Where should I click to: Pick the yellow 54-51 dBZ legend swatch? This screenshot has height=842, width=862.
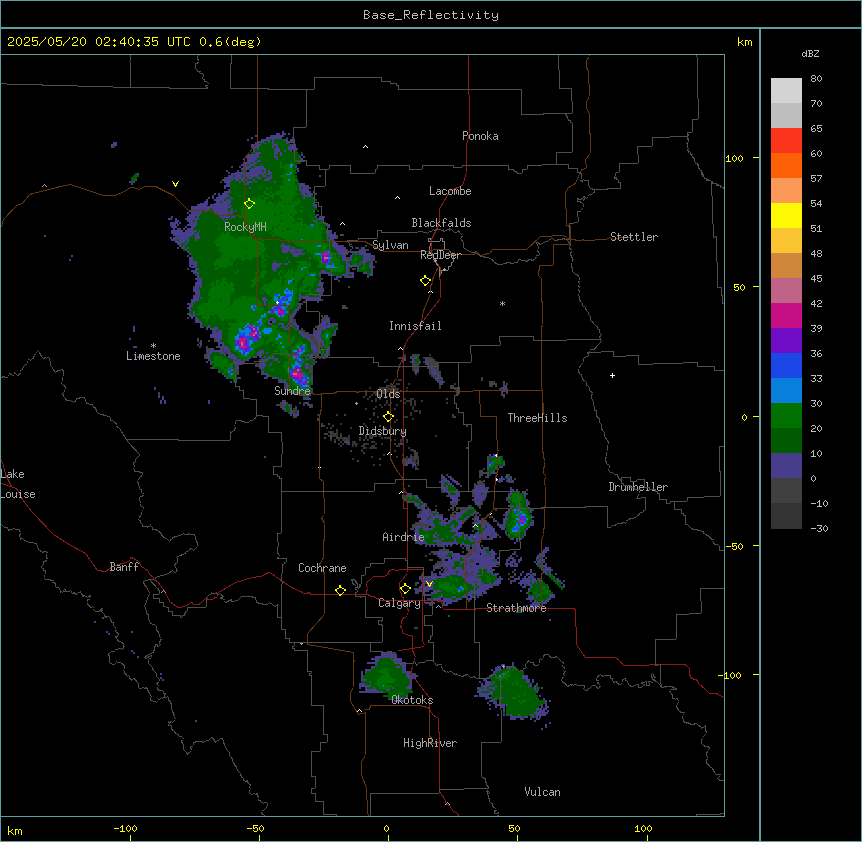tap(786, 215)
